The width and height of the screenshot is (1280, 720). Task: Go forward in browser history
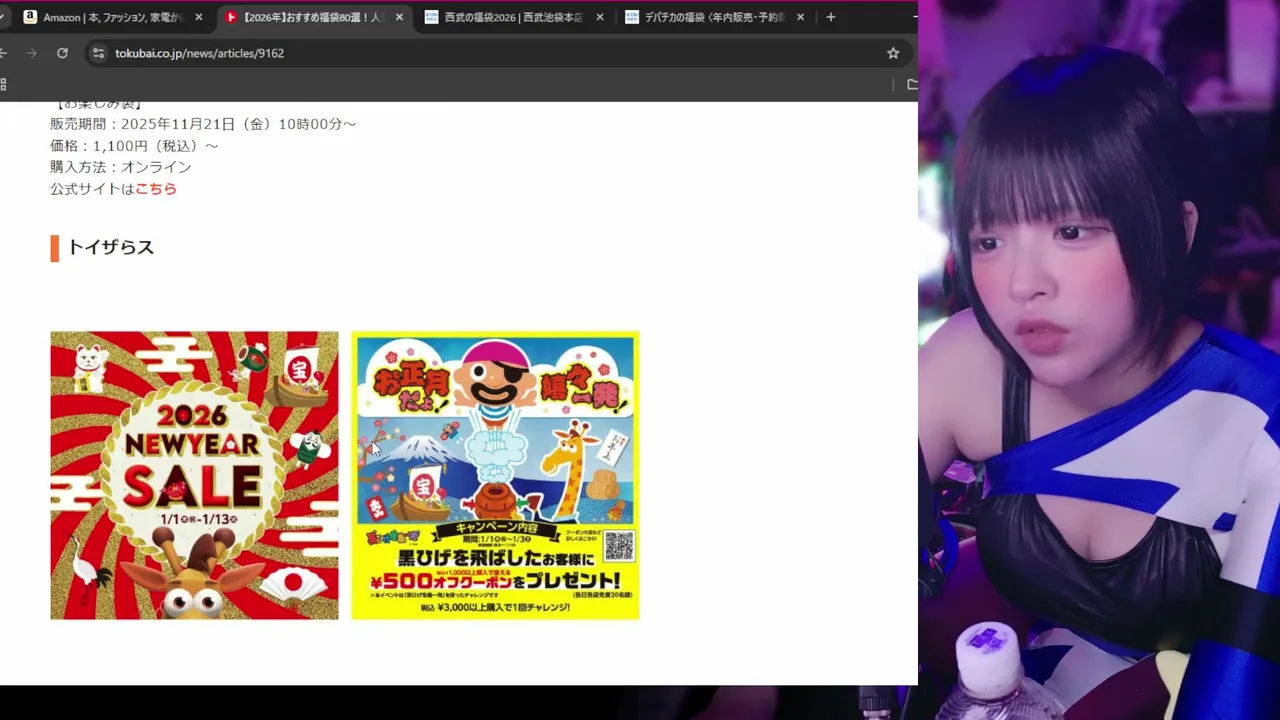pyautogui.click(x=31, y=53)
